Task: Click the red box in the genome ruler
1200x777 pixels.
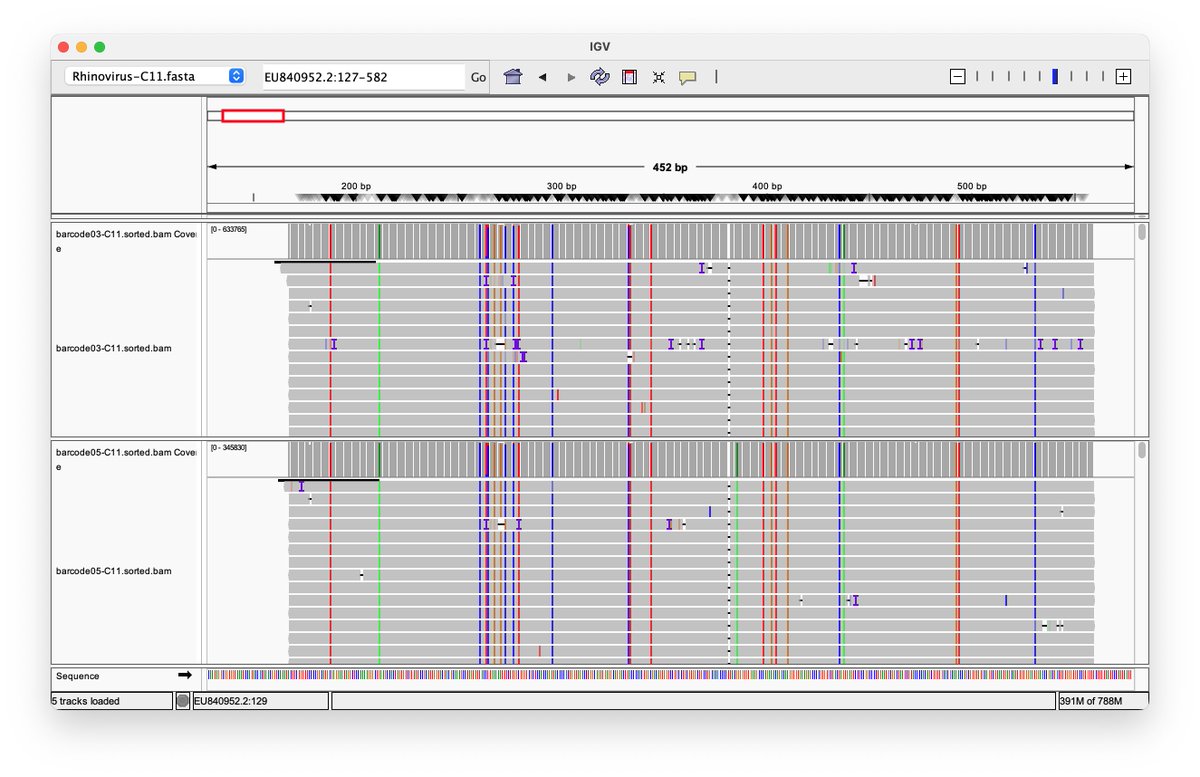Action: (253, 116)
